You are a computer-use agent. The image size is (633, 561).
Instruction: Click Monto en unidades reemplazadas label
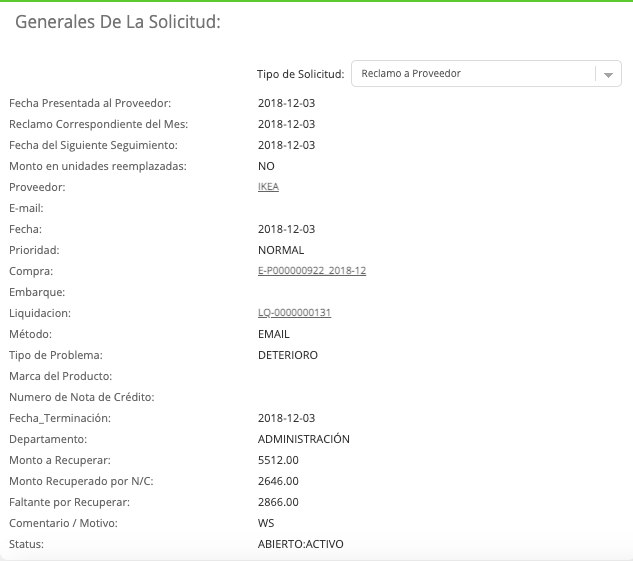pos(98,166)
